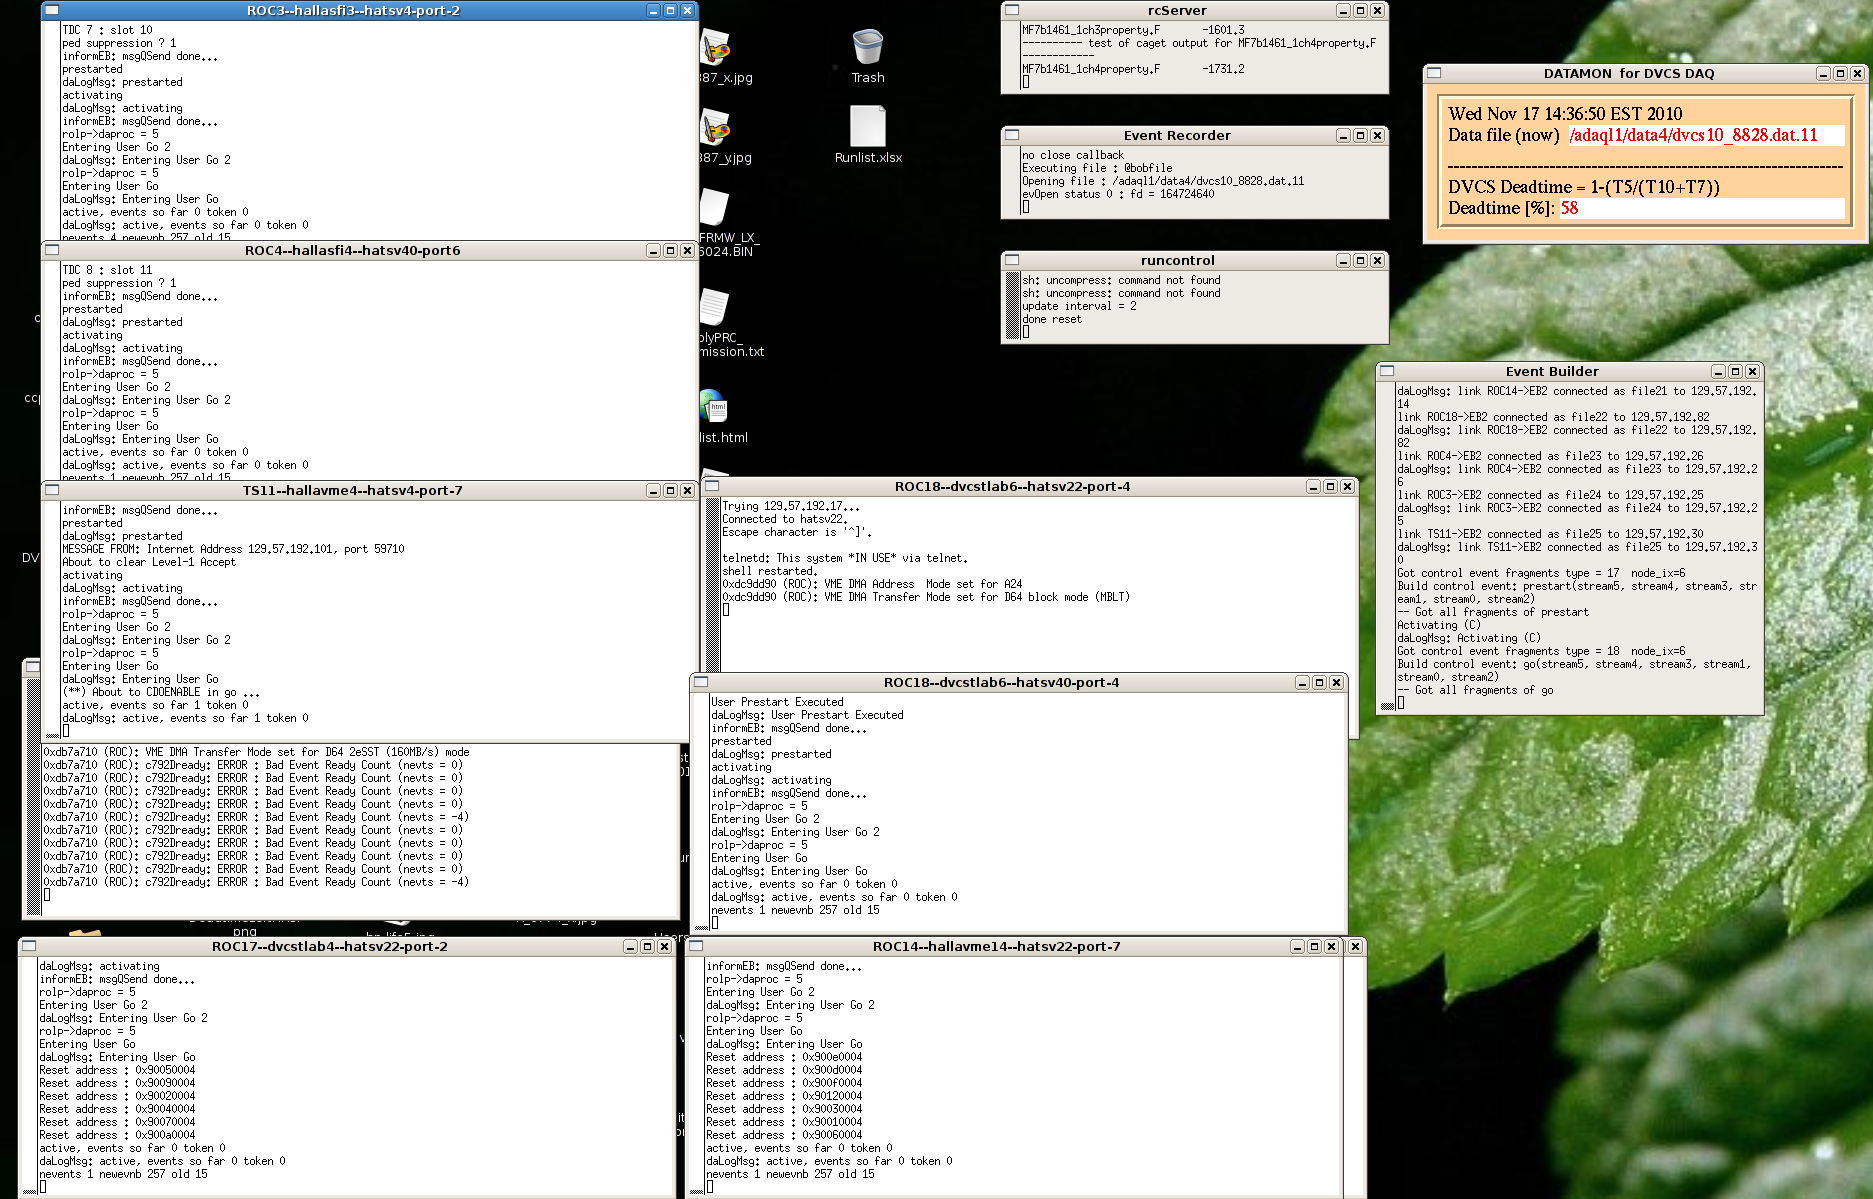1873x1199 pixels.
Task: Open window menu of DATAMON window
Action: [x=1434, y=73]
